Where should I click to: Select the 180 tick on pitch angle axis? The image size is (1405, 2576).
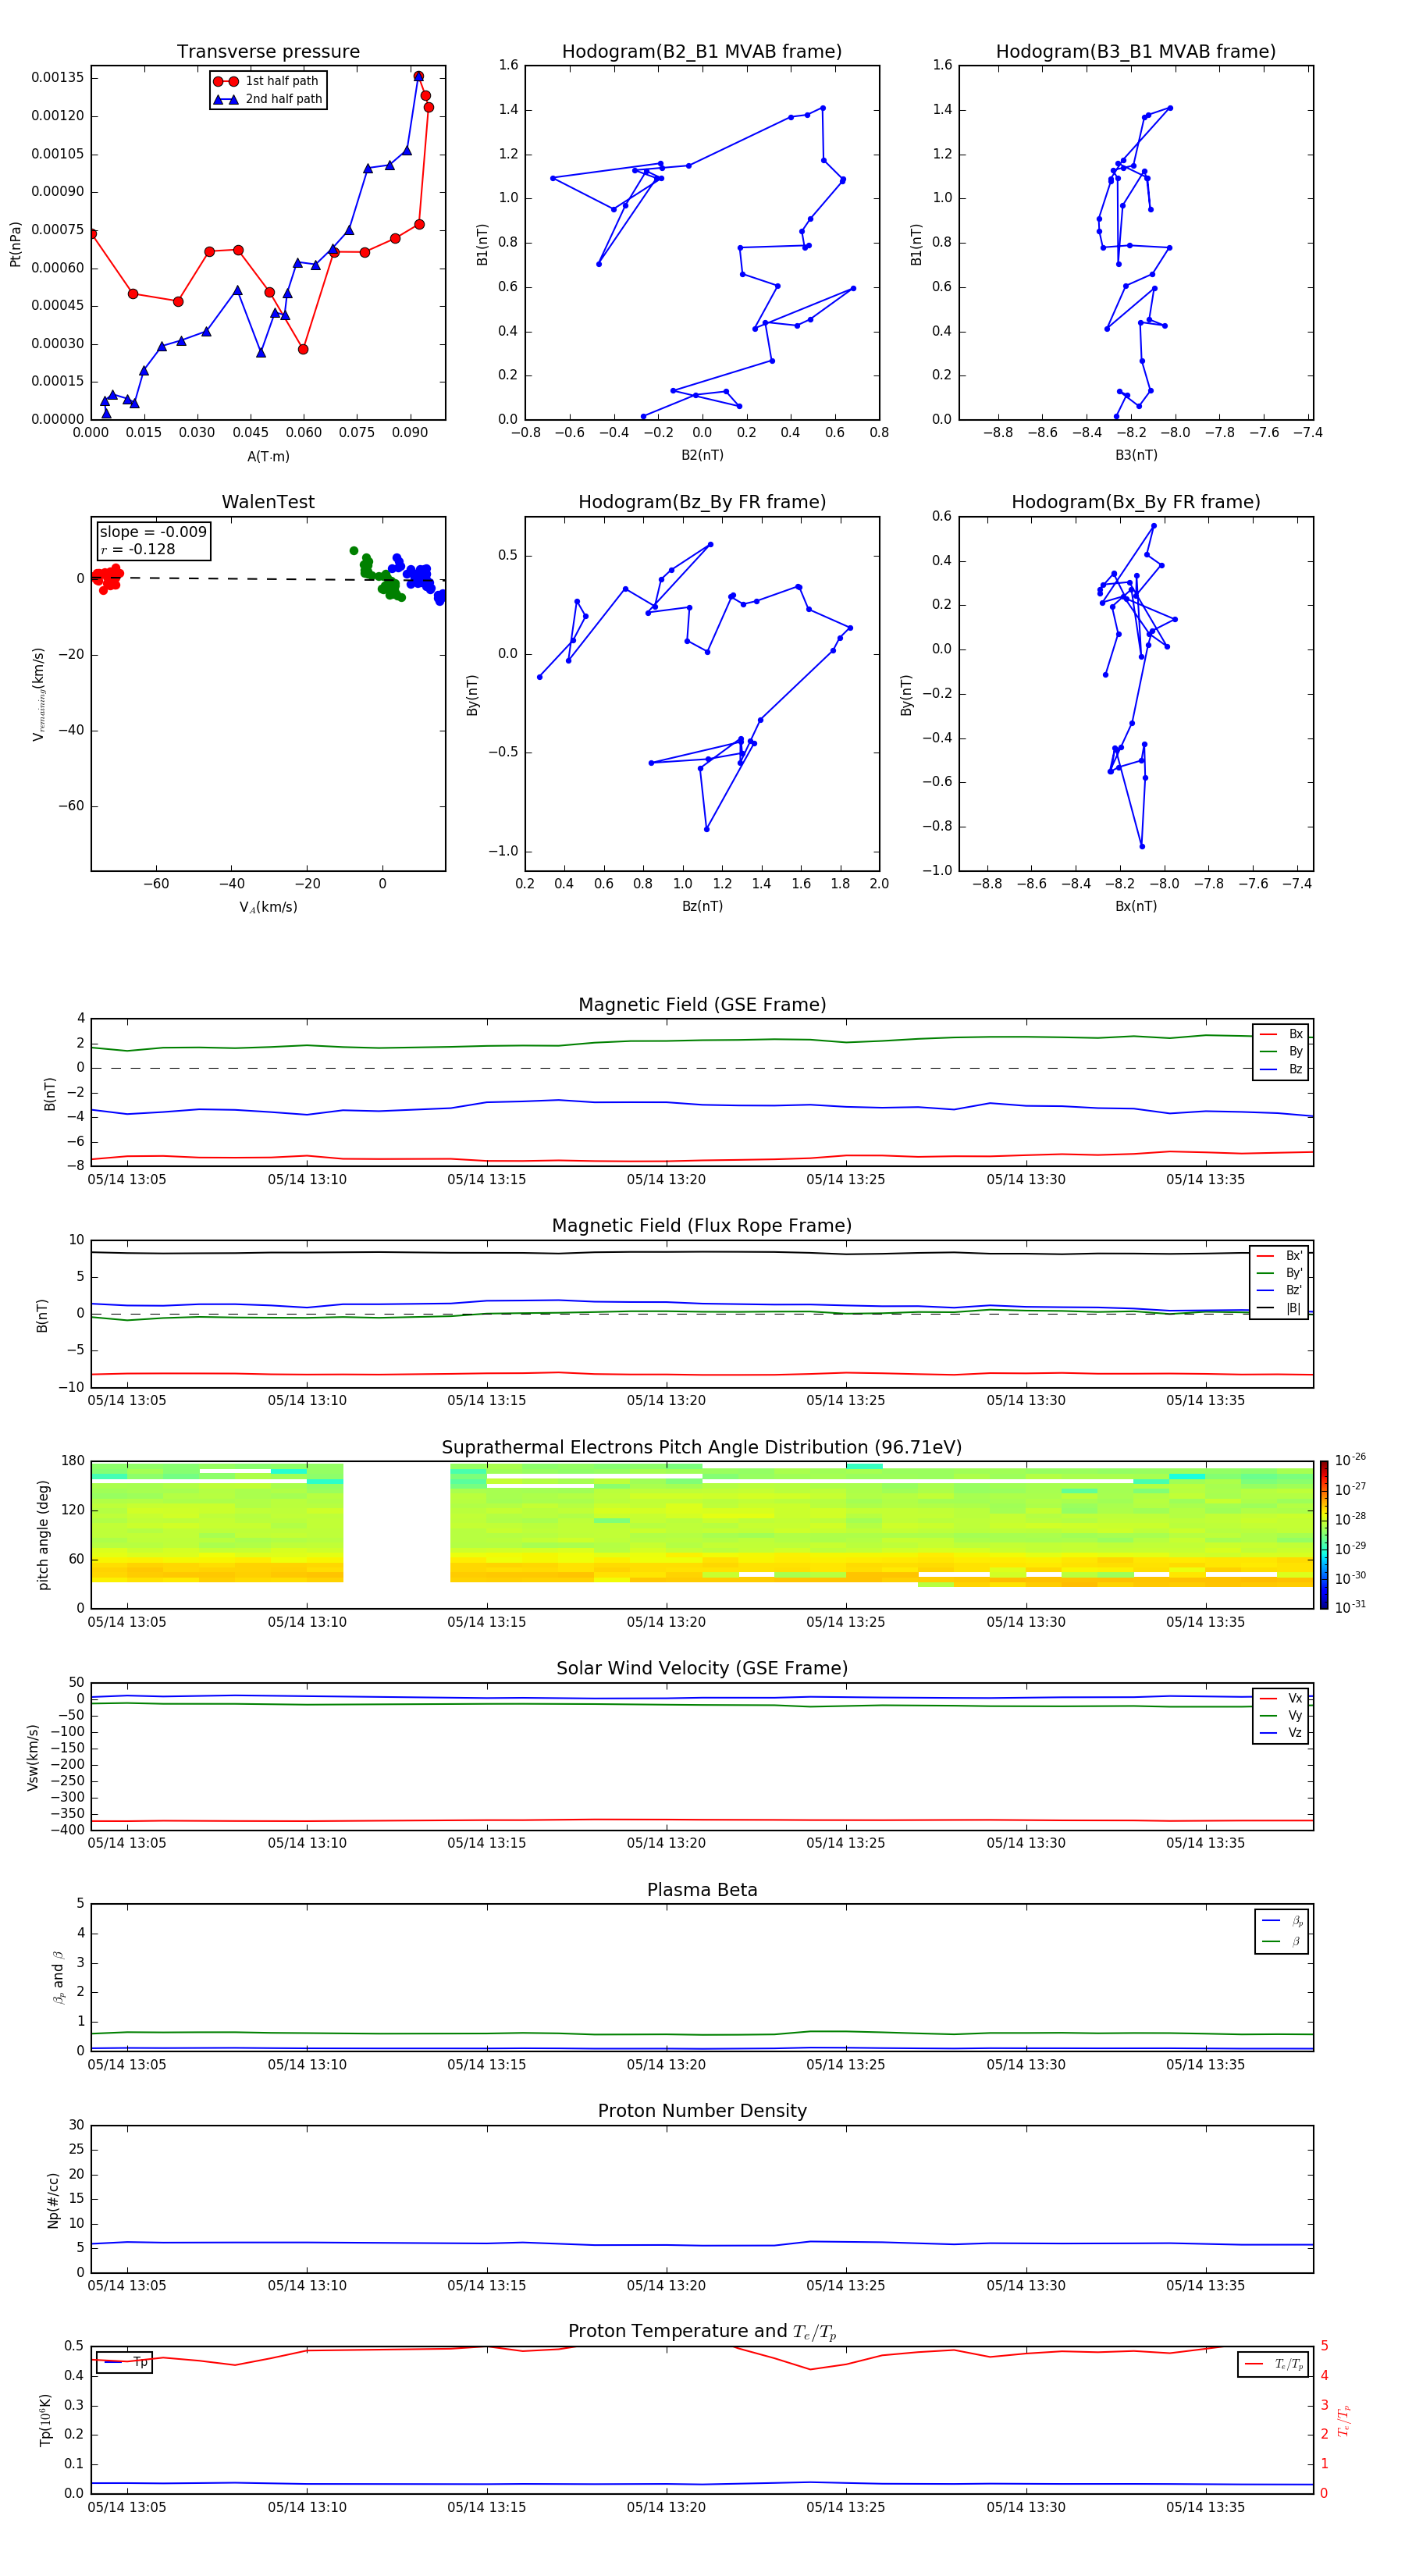(x=73, y=1461)
